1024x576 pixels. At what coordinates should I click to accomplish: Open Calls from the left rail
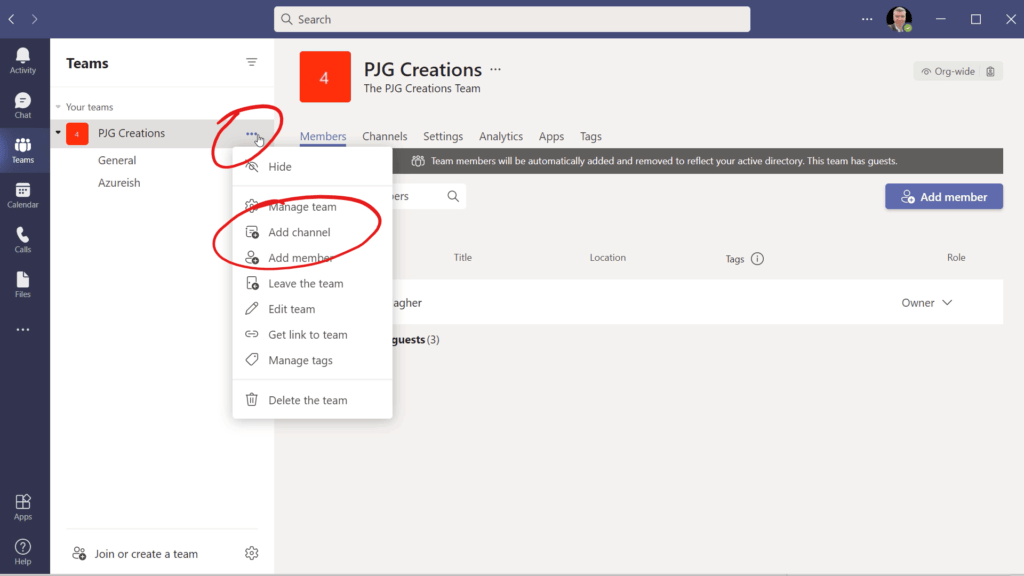click(23, 240)
